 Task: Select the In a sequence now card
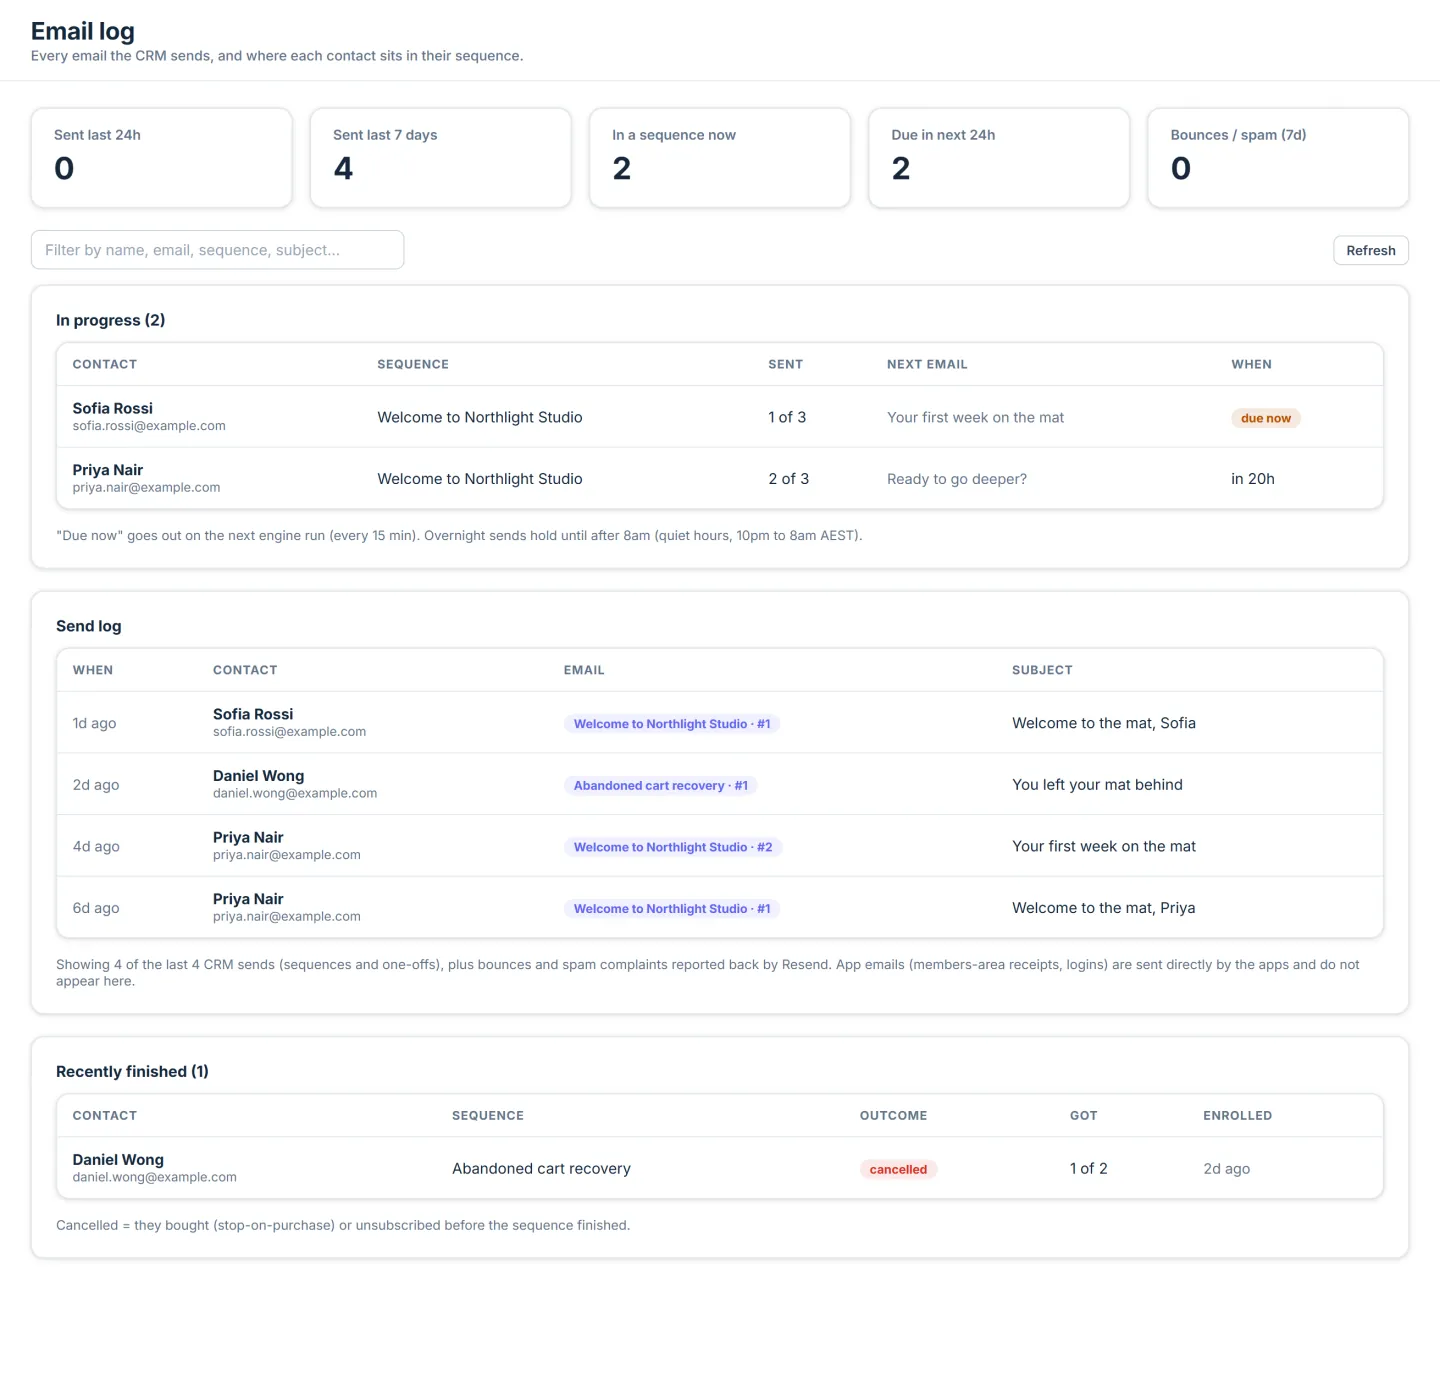(719, 158)
